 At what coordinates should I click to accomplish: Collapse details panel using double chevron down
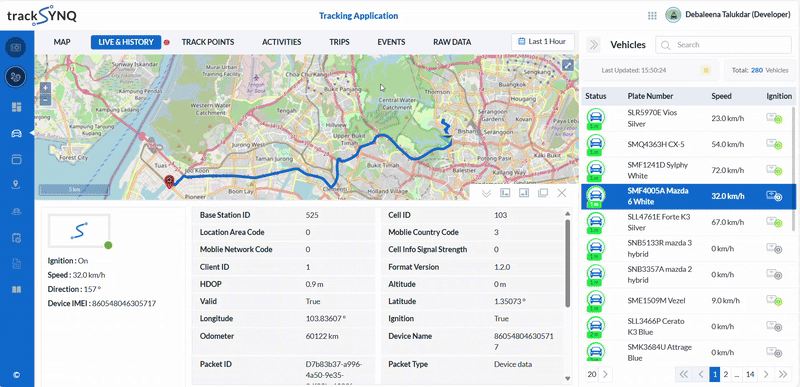486,193
